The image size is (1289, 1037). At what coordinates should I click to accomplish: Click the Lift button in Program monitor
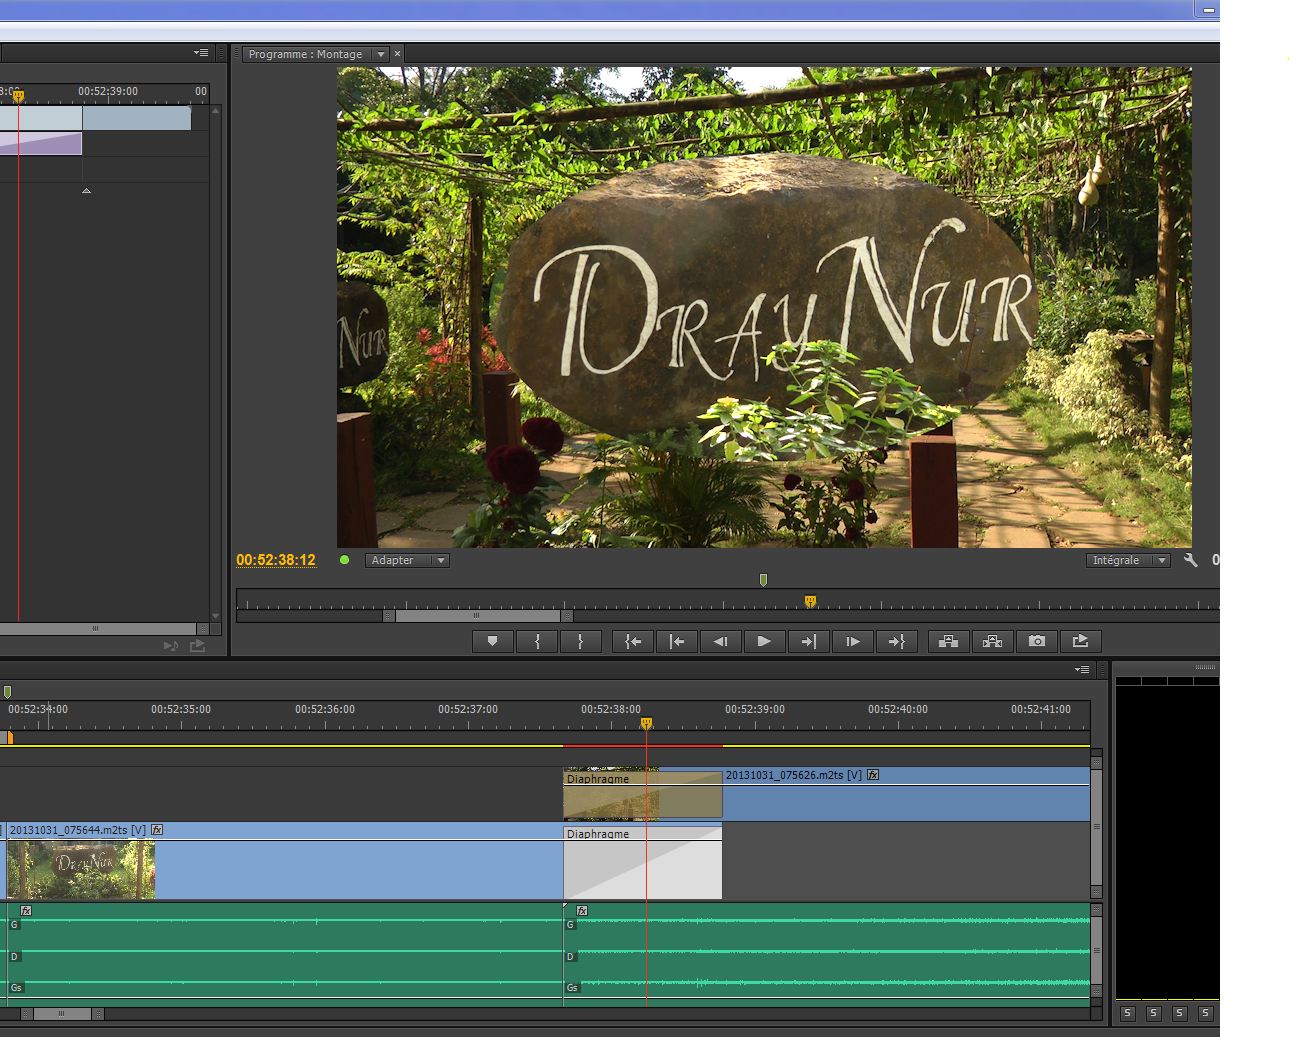click(x=948, y=642)
